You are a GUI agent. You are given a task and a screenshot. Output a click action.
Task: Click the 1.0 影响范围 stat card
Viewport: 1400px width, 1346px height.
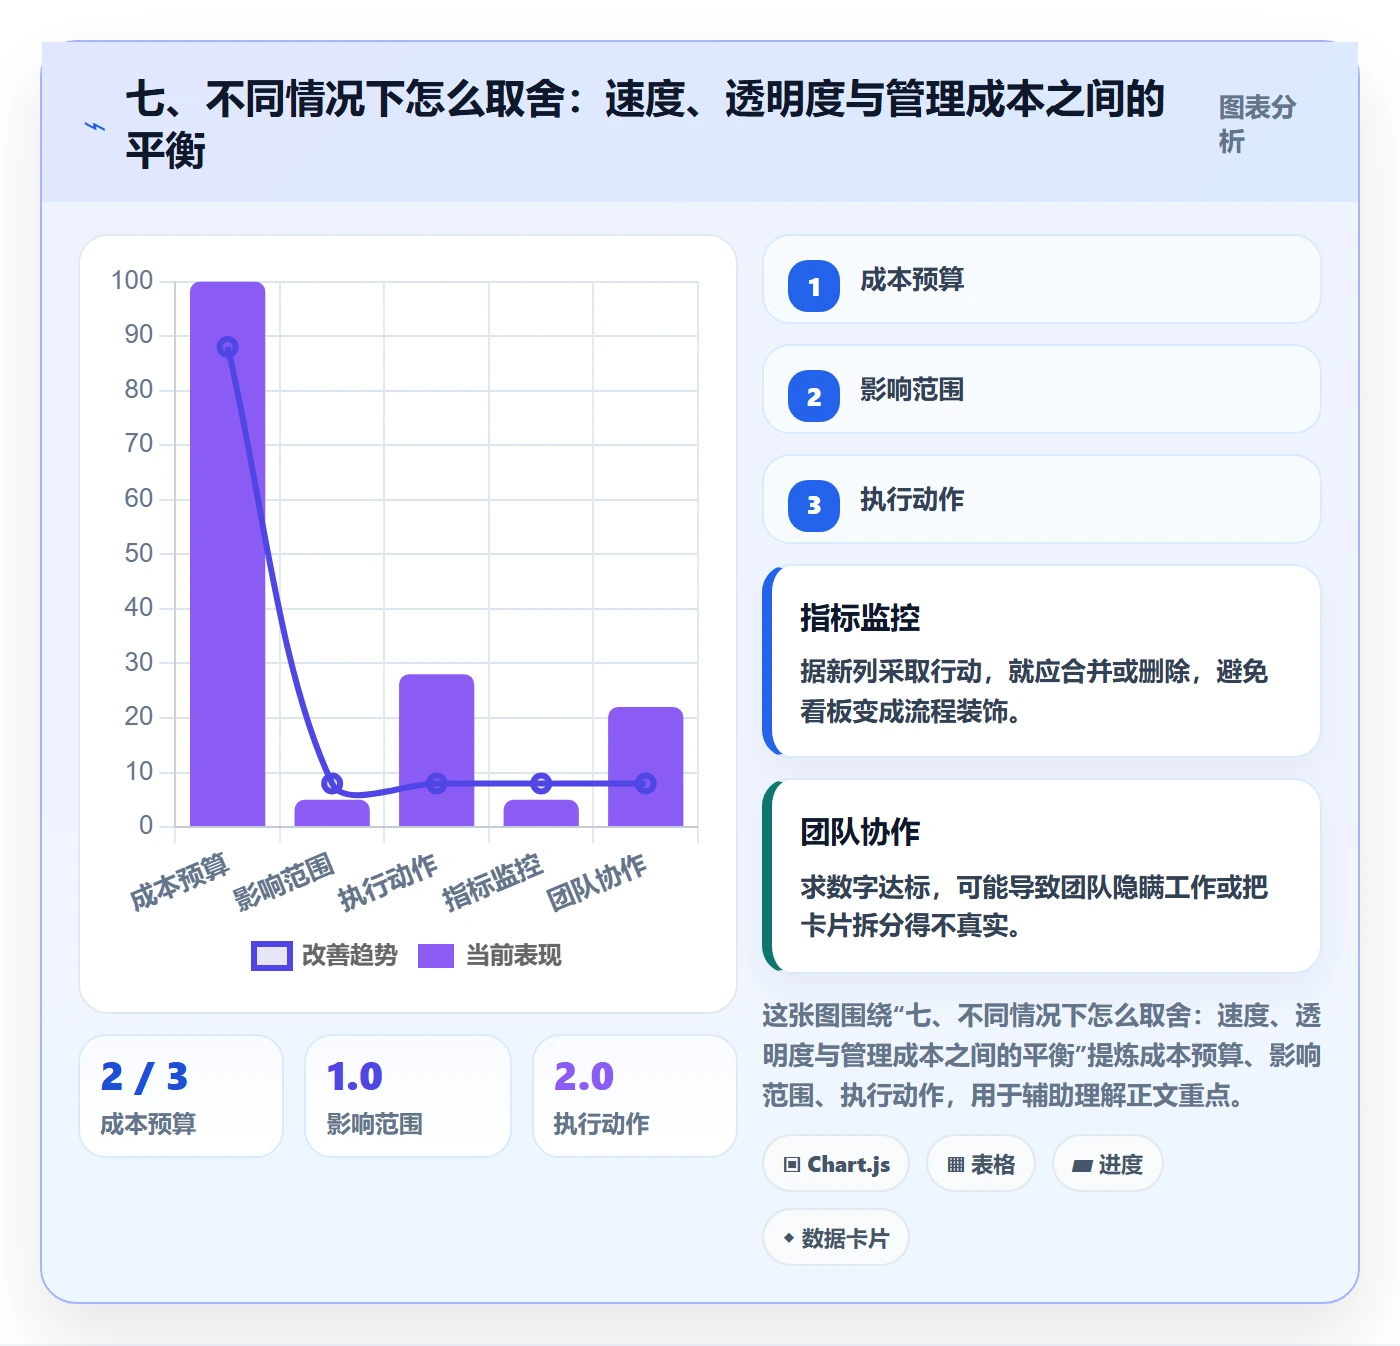pos(408,1096)
